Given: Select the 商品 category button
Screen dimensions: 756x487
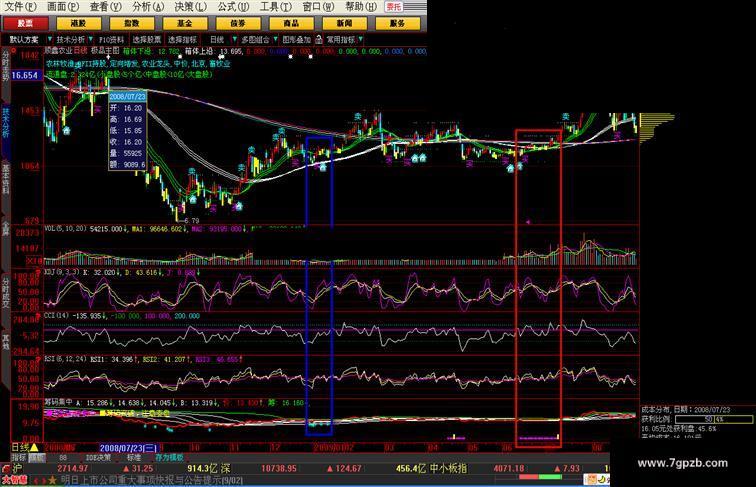Looking at the screenshot, I should pos(291,23).
